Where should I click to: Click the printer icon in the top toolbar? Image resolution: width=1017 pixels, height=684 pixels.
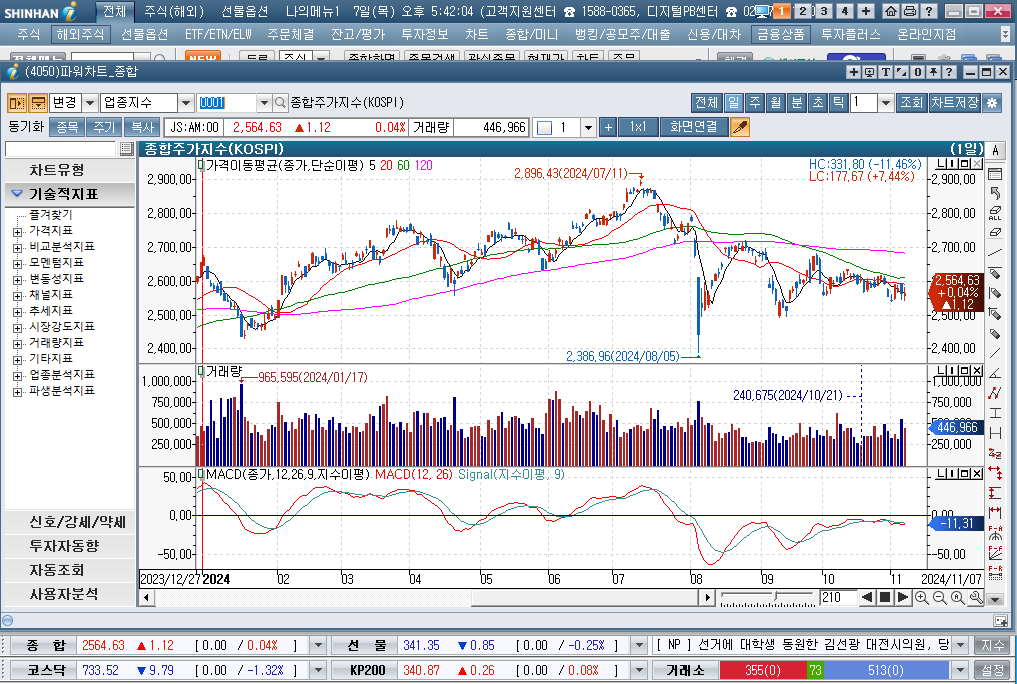(910, 11)
